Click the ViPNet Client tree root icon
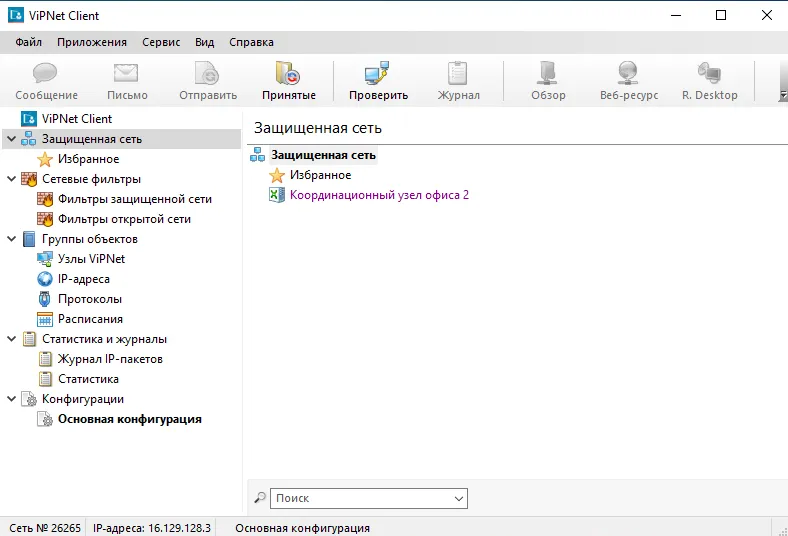 point(29,119)
